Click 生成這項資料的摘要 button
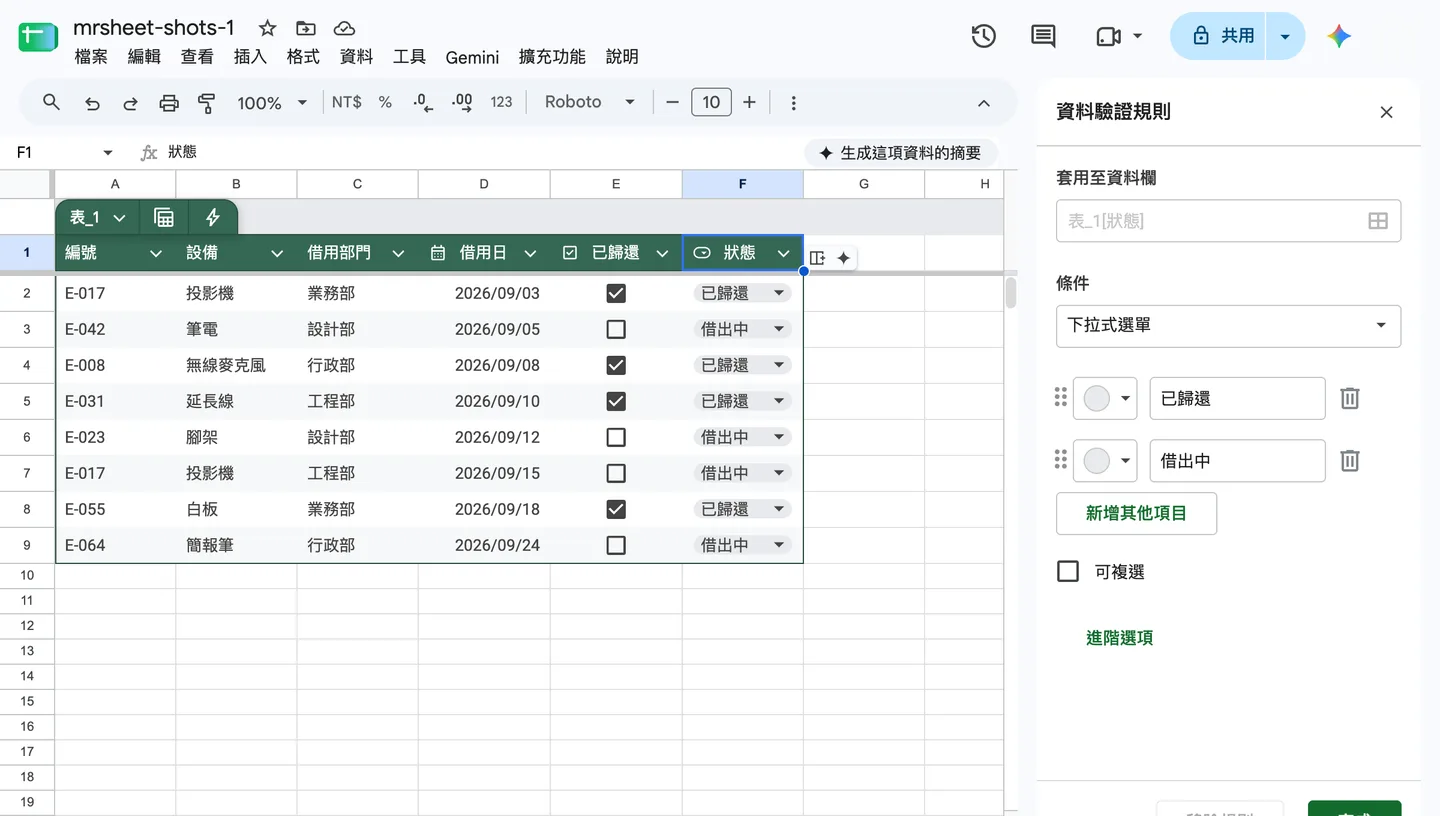 click(x=900, y=153)
